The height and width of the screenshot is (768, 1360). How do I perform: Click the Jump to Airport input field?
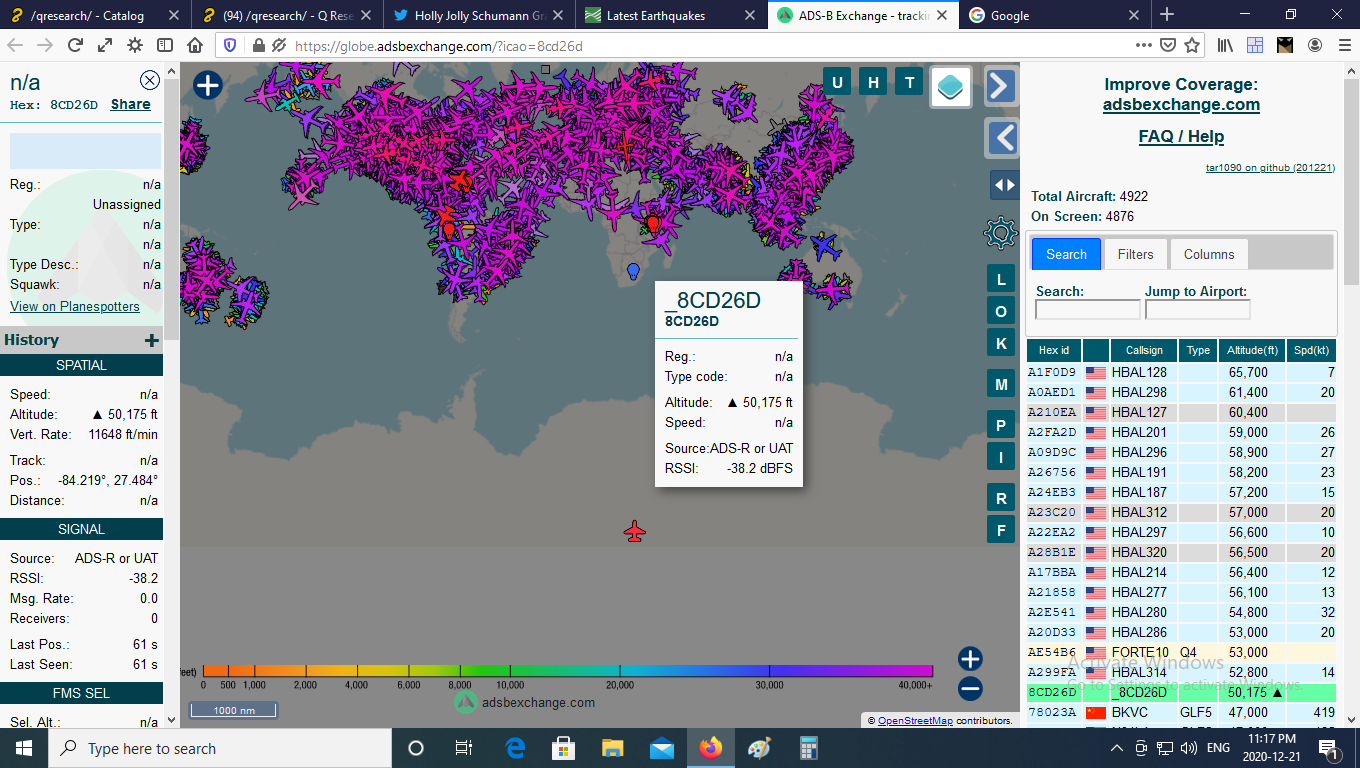[1197, 310]
